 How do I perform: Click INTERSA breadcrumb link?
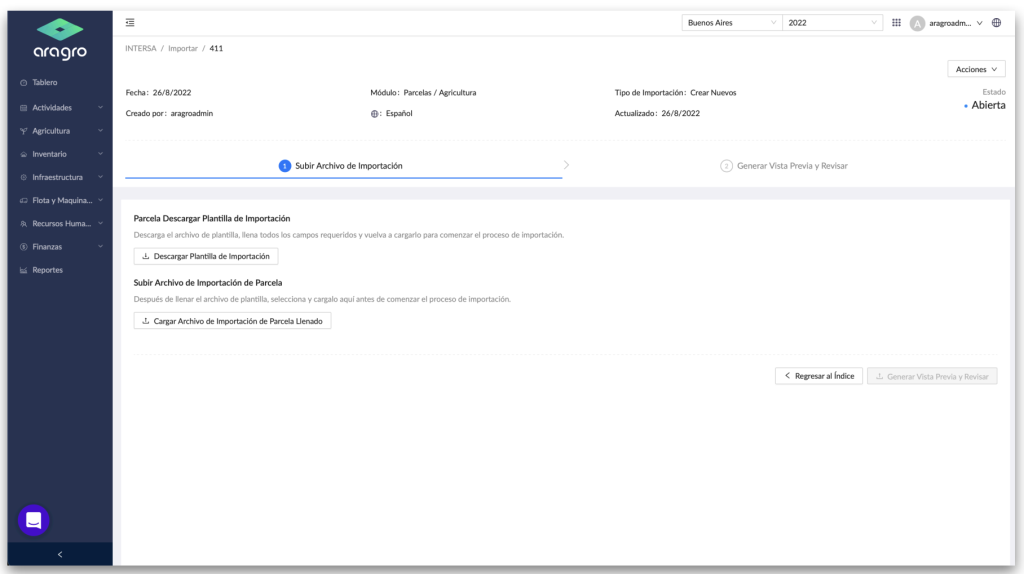click(141, 48)
